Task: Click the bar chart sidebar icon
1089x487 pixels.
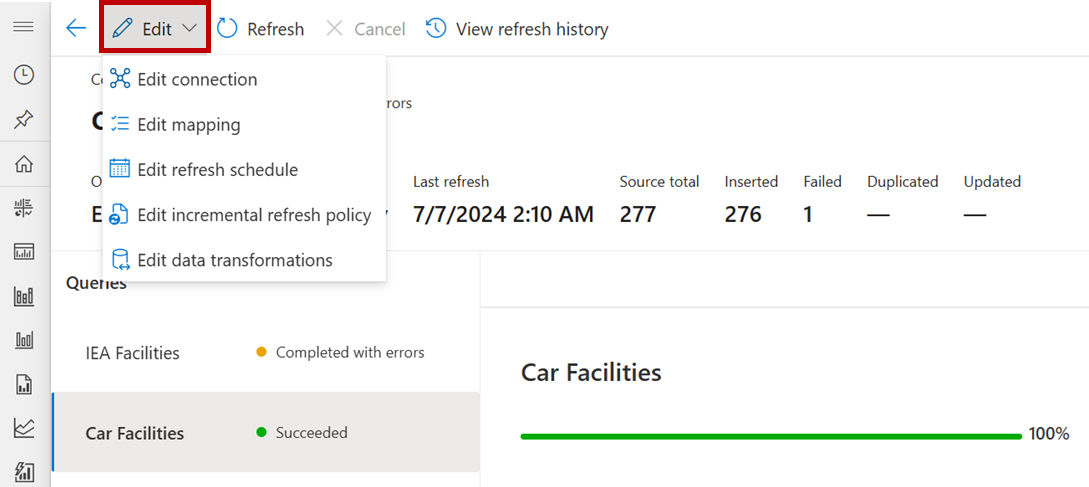Action: (x=23, y=296)
